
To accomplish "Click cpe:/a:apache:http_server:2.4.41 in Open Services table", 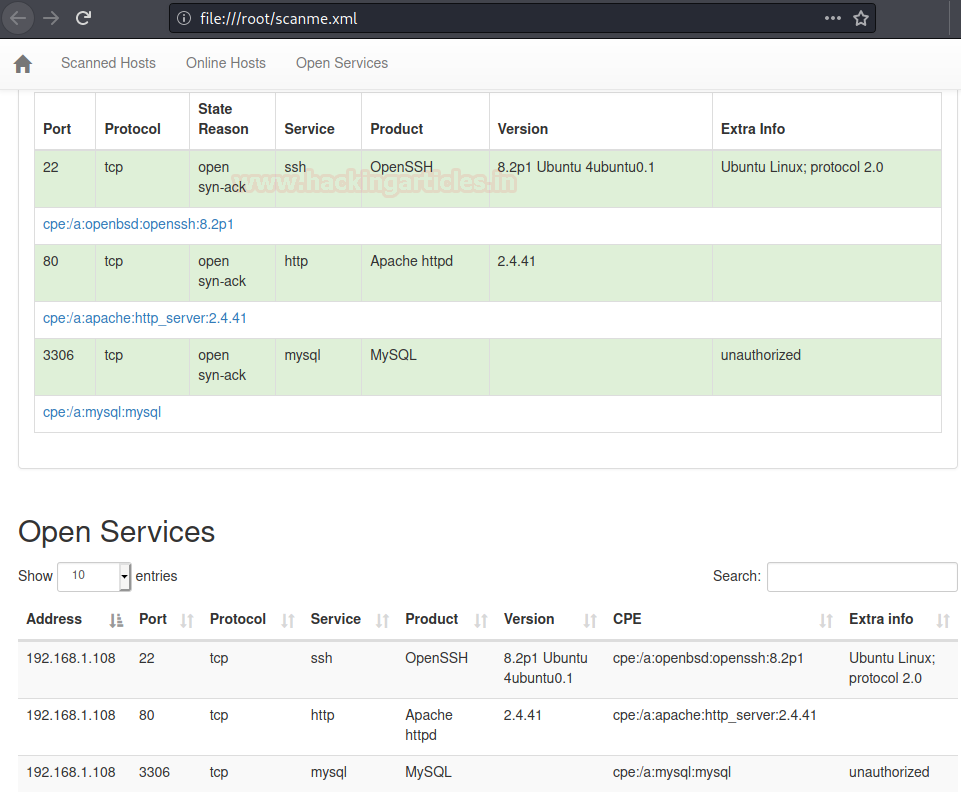I will click(715, 716).
